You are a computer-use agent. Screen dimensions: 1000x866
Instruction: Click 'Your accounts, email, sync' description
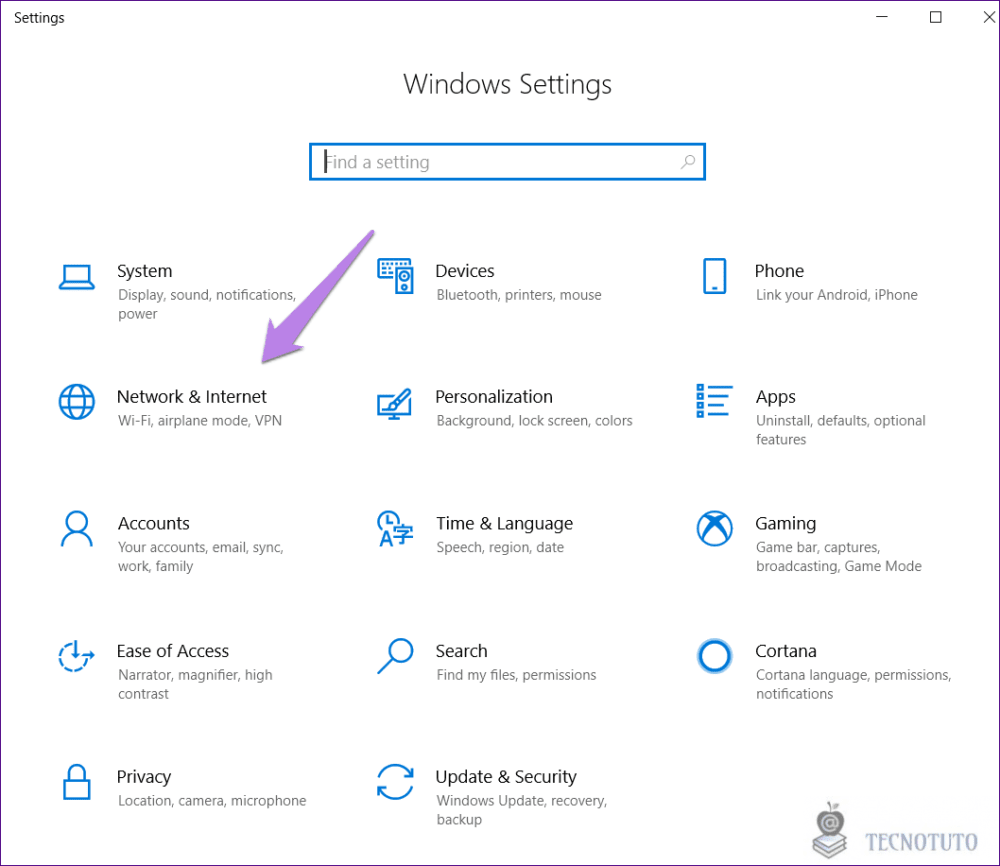201,557
